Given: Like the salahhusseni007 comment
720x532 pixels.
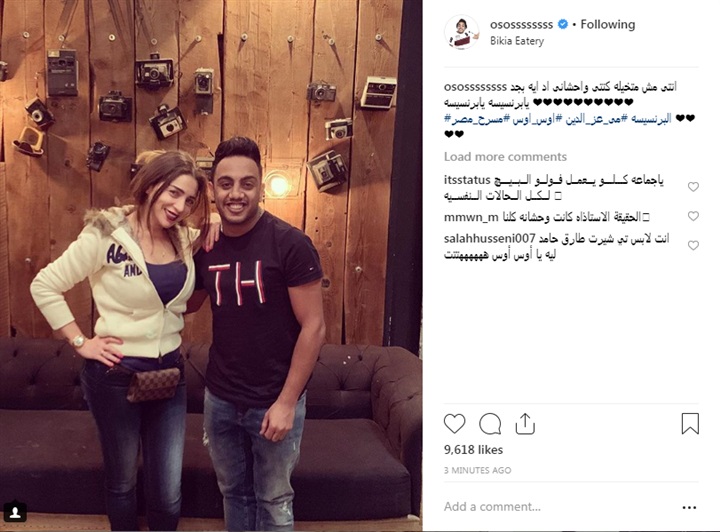Looking at the screenshot, I should pos(693,246).
